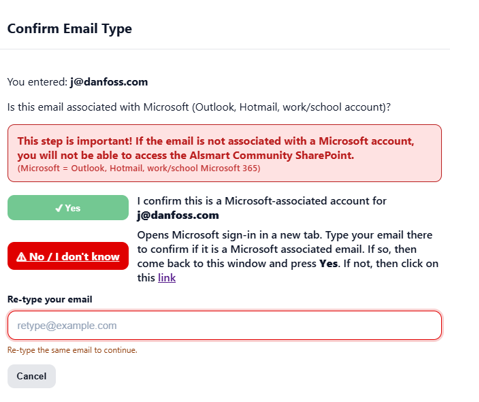Click the bold "Yes" word in instructions
This screenshot has height=402, width=479.
point(328,263)
